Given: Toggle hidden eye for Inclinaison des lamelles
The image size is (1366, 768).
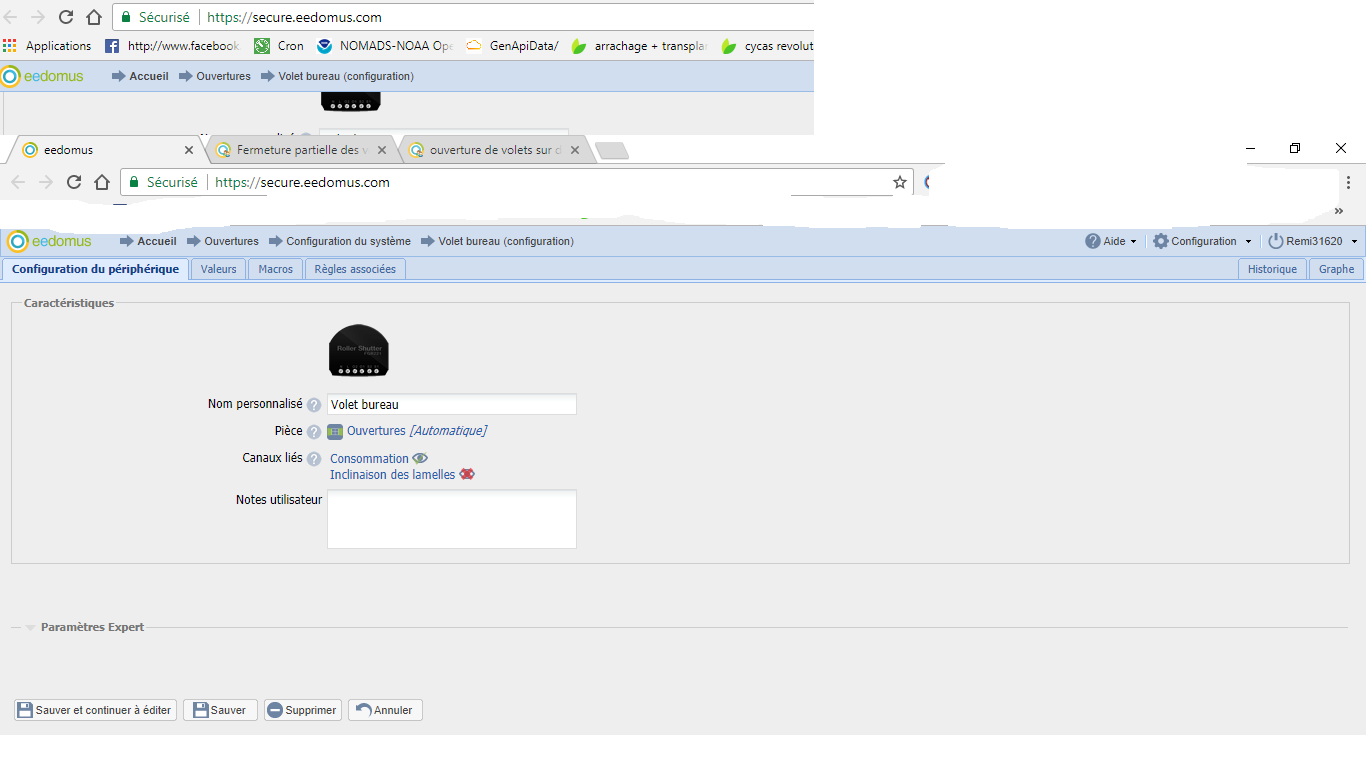Looking at the screenshot, I should [x=467, y=475].
